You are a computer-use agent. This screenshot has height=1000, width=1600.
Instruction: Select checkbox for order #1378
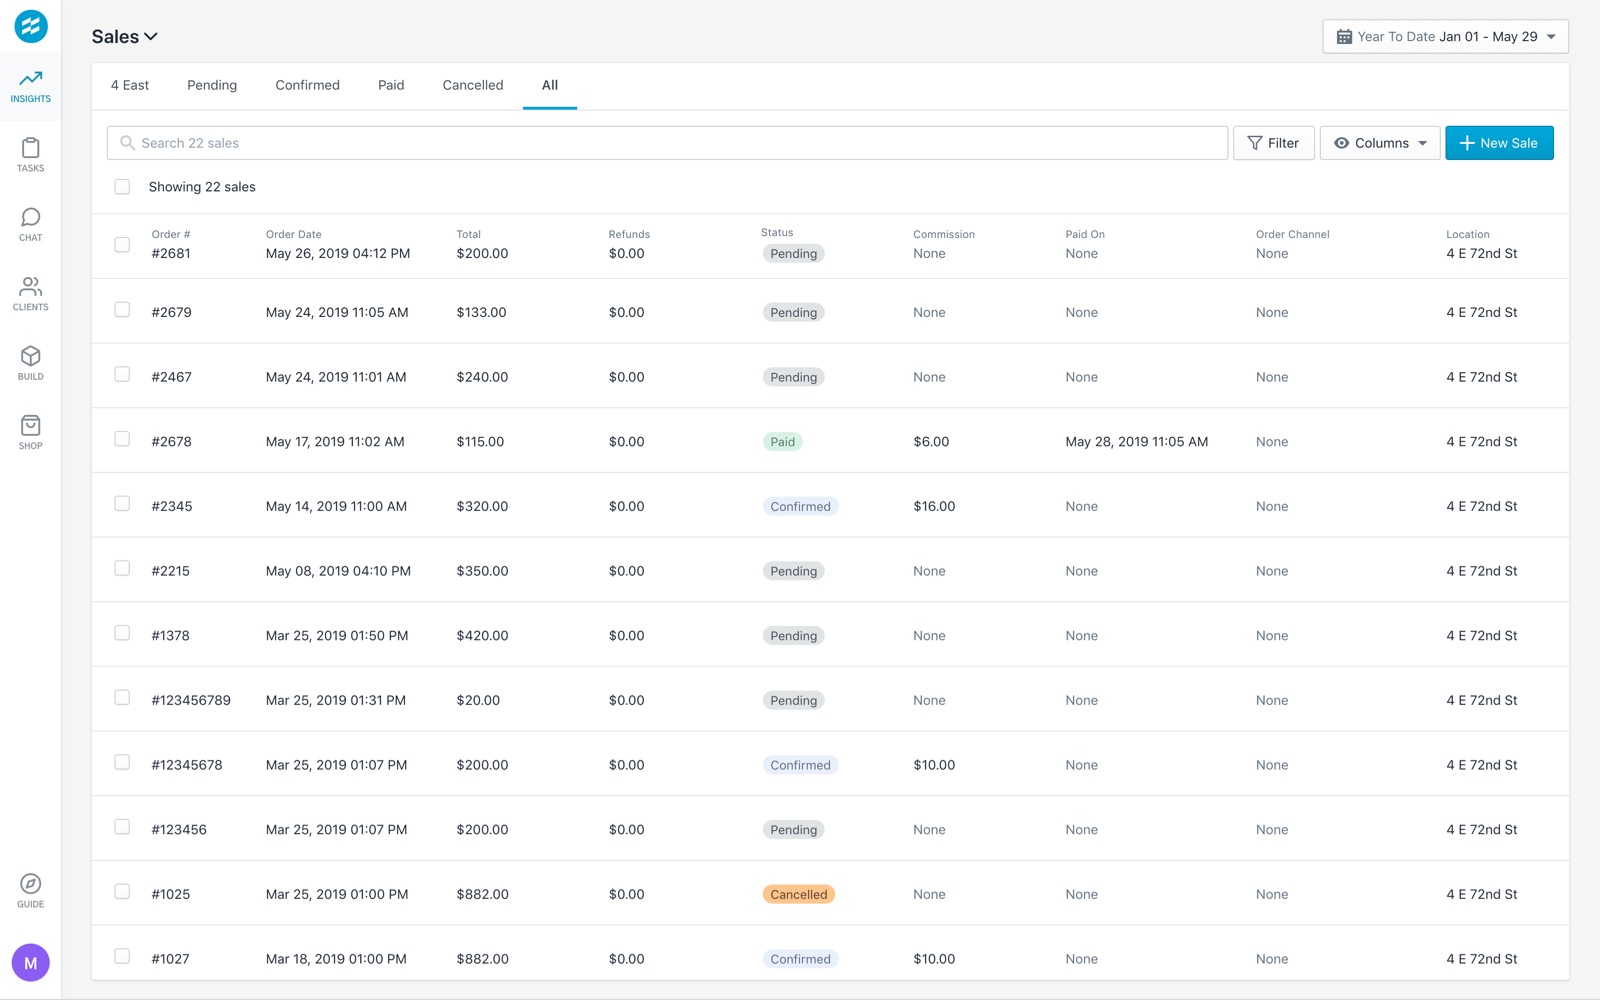click(x=122, y=633)
